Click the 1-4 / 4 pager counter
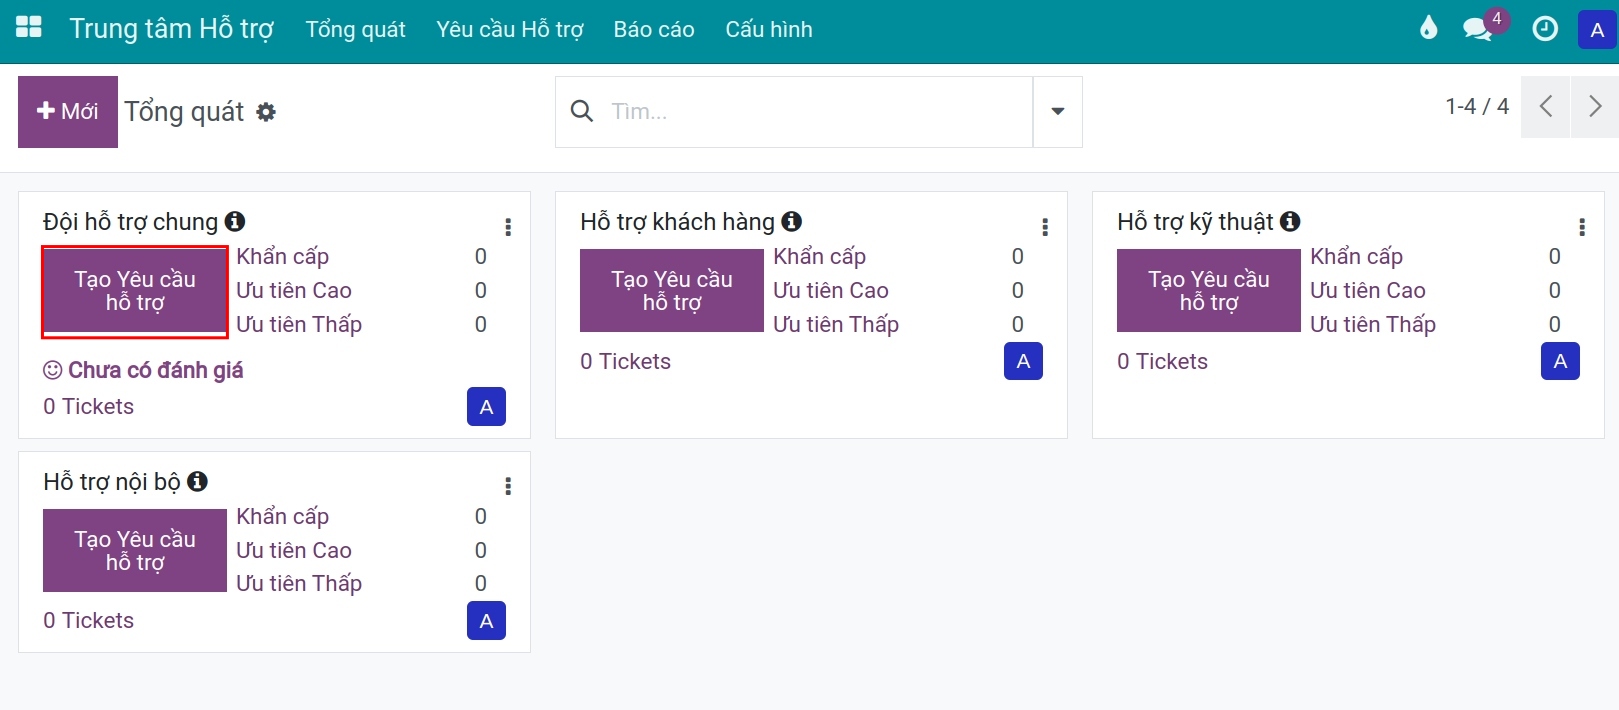 (x=1477, y=106)
